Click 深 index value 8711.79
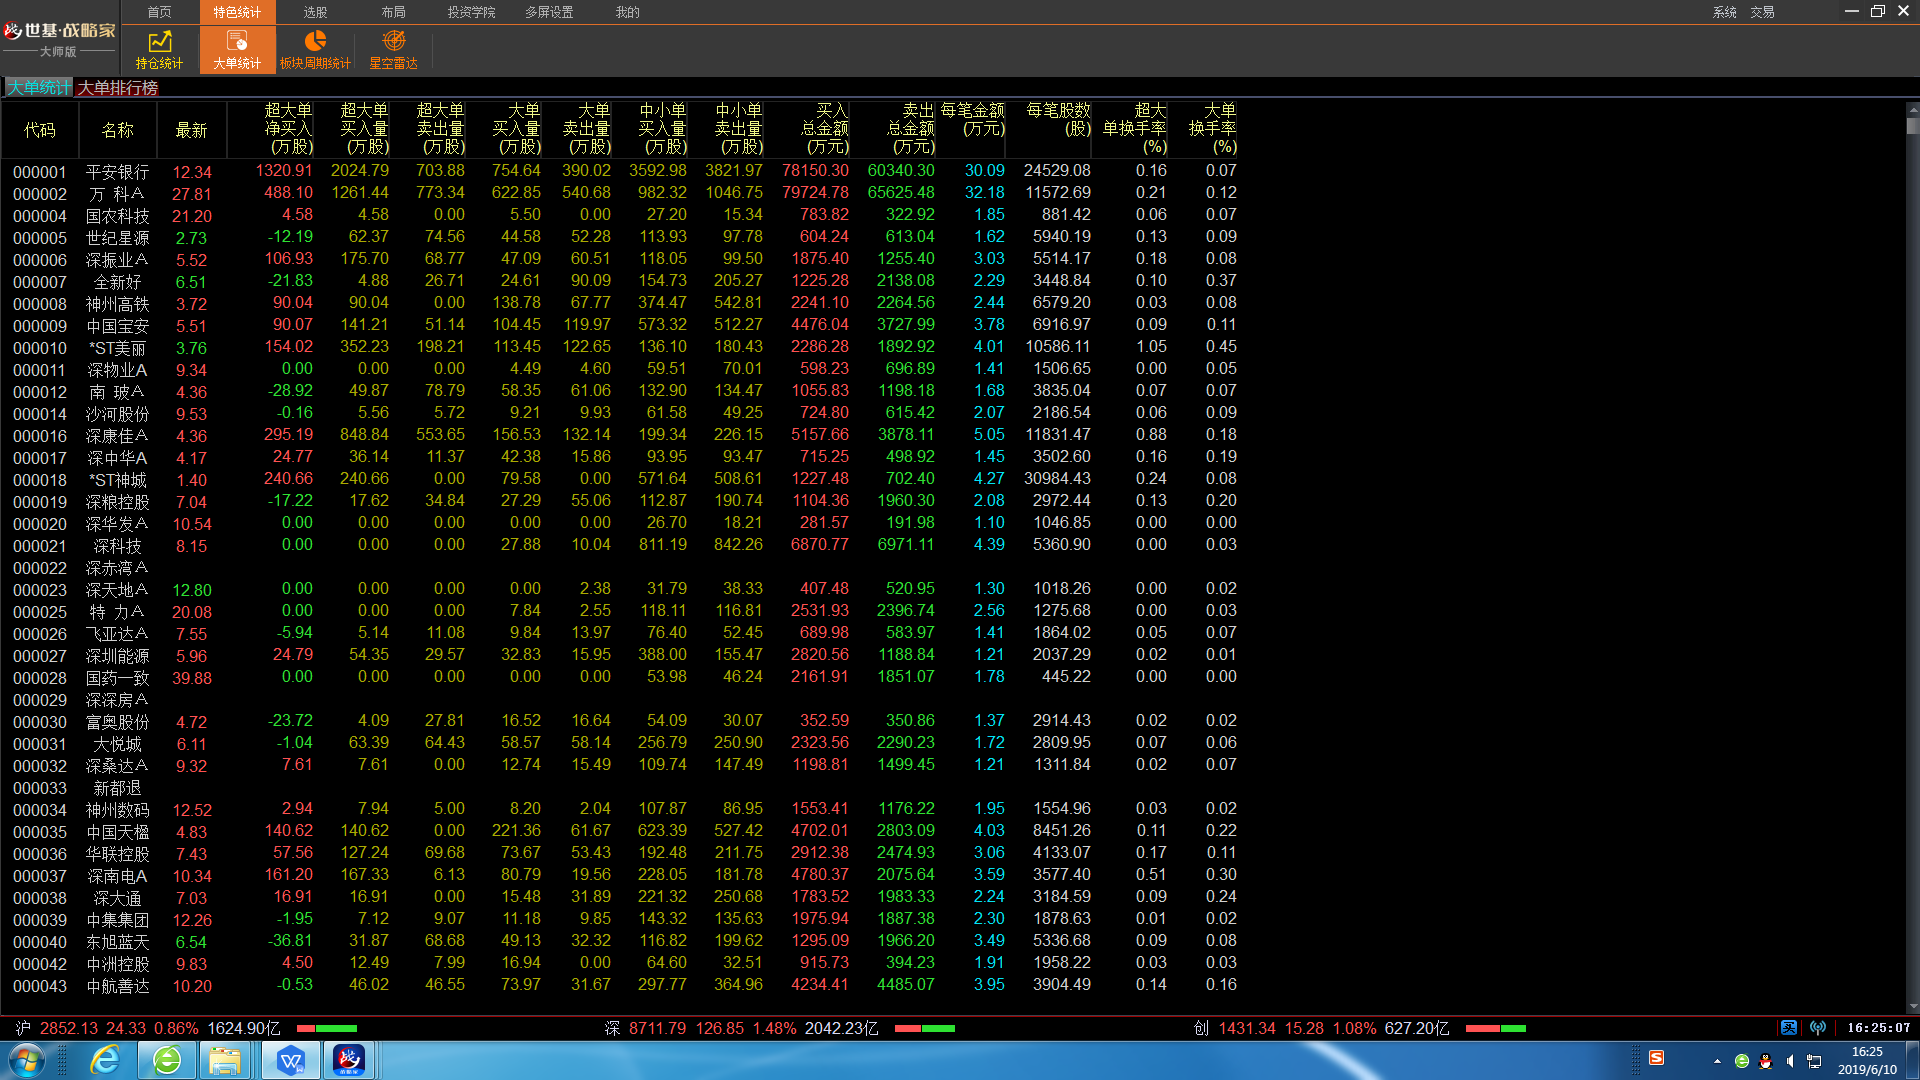This screenshot has height=1080, width=1920. [x=657, y=1028]
